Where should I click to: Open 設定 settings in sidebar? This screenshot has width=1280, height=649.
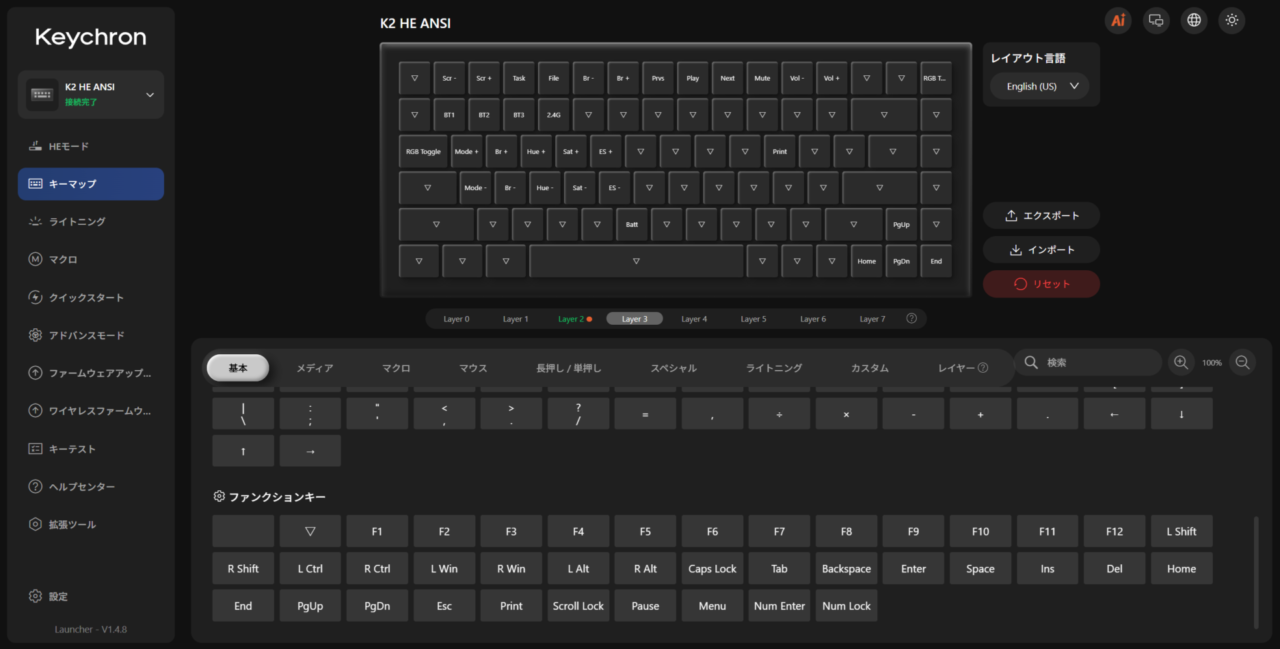91,596
